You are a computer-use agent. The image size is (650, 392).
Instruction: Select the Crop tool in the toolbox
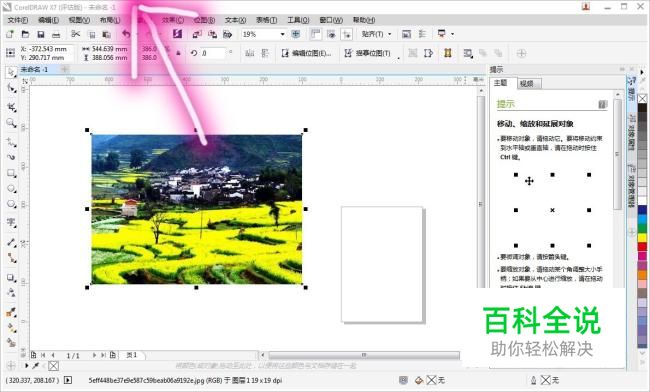[x=11, y=107]
